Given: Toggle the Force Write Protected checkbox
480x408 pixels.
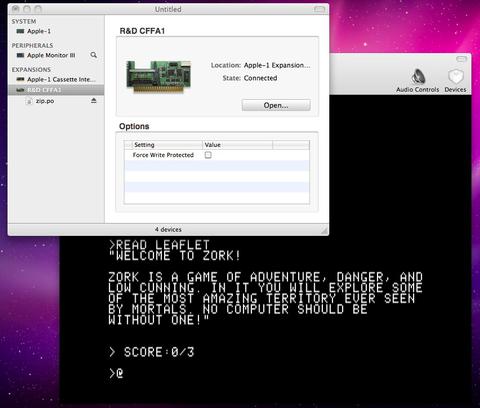Looking at the screenshot, I should tap(208, 155).
